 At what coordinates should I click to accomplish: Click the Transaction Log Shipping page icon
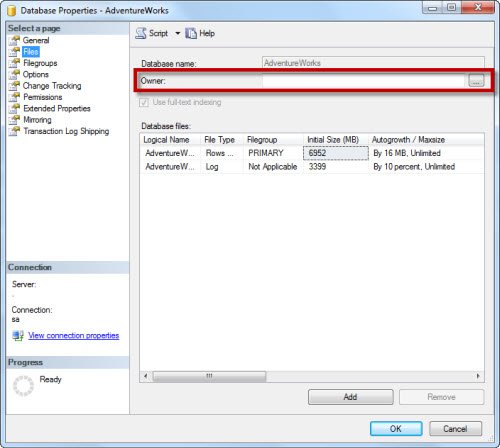pos(14,131)
